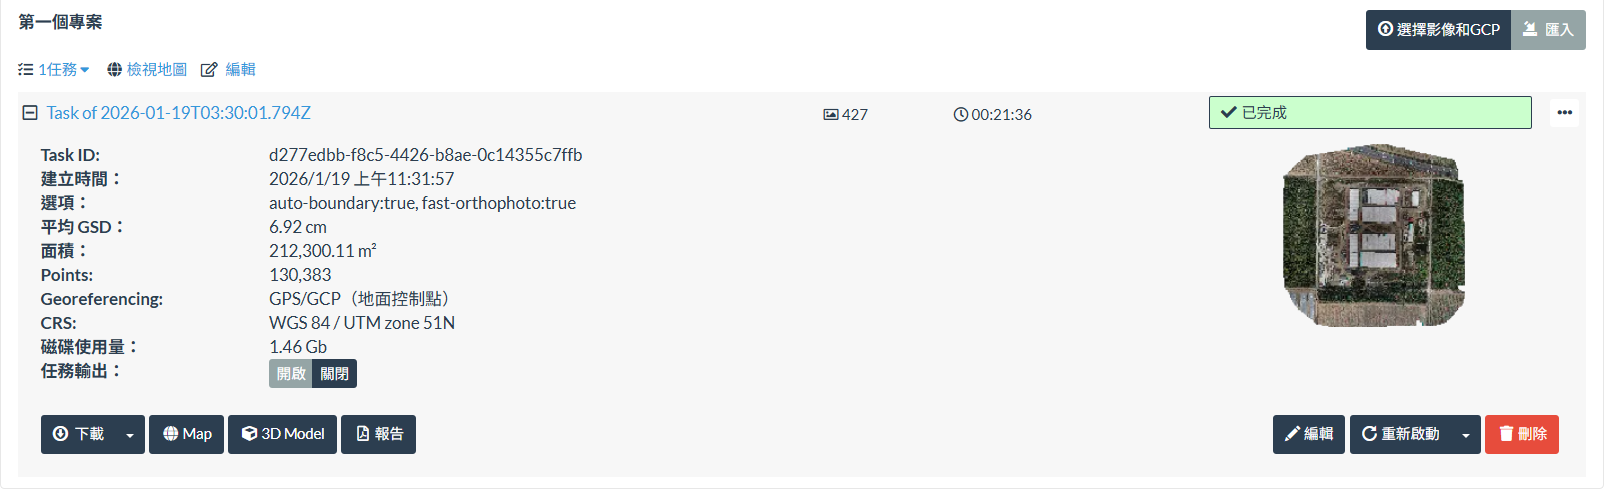
Task: Collapse the task details minus box
Action: point(30,113)
